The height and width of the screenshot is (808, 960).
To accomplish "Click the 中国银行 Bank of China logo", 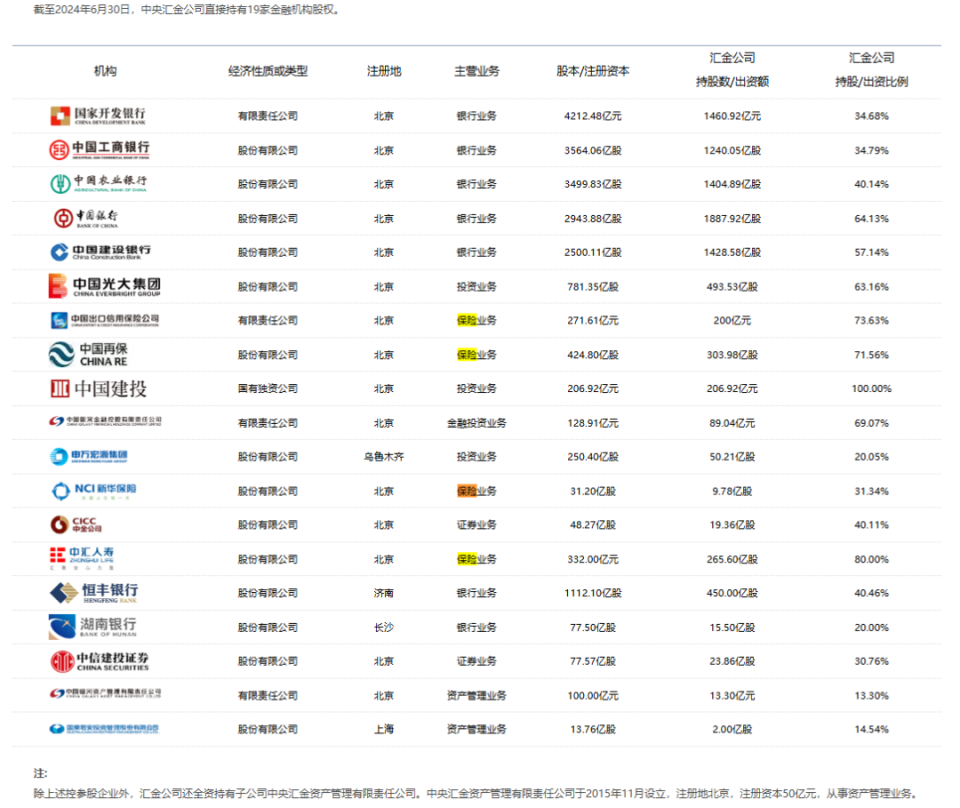I will (x=85, y=218).
